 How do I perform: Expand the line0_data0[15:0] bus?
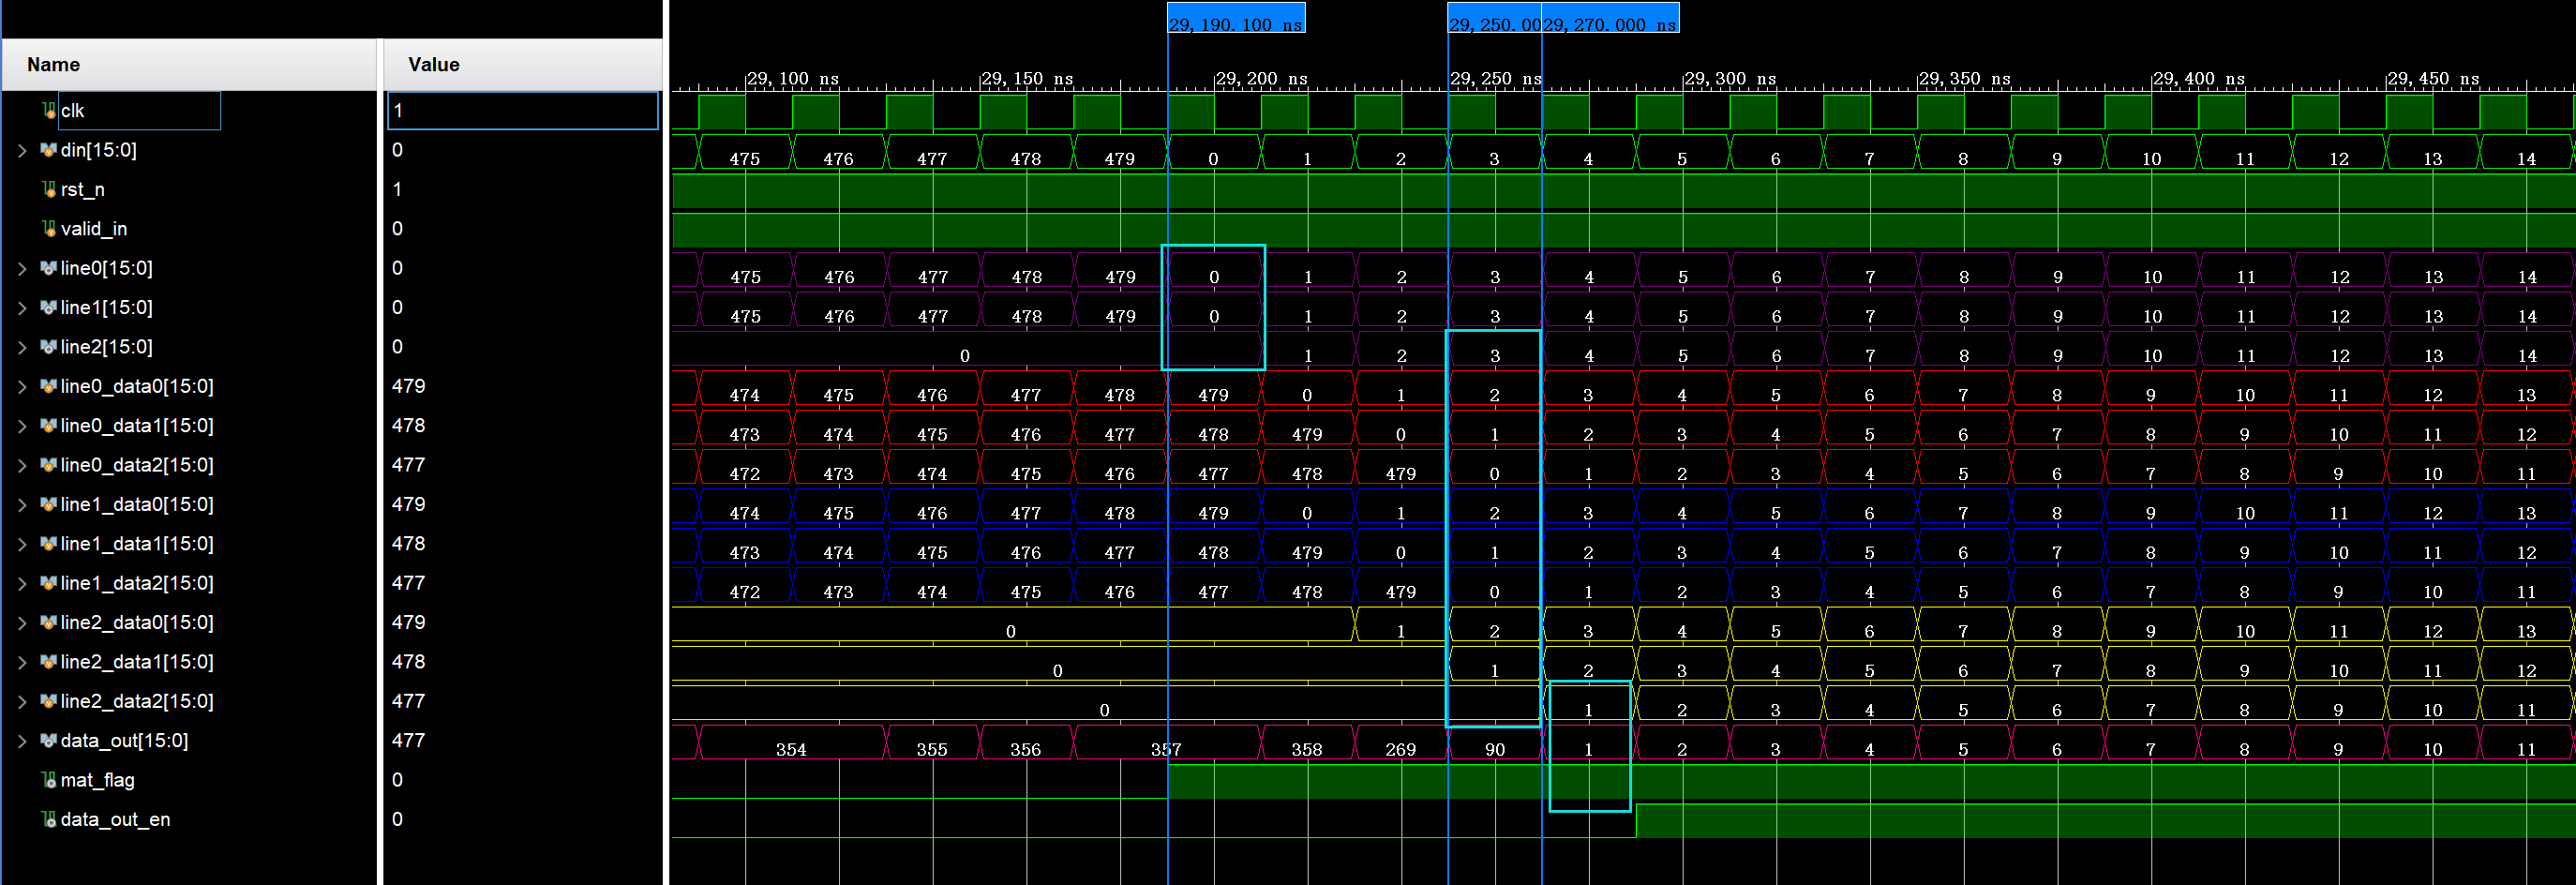pyautogui.click(x=22, y=386)
